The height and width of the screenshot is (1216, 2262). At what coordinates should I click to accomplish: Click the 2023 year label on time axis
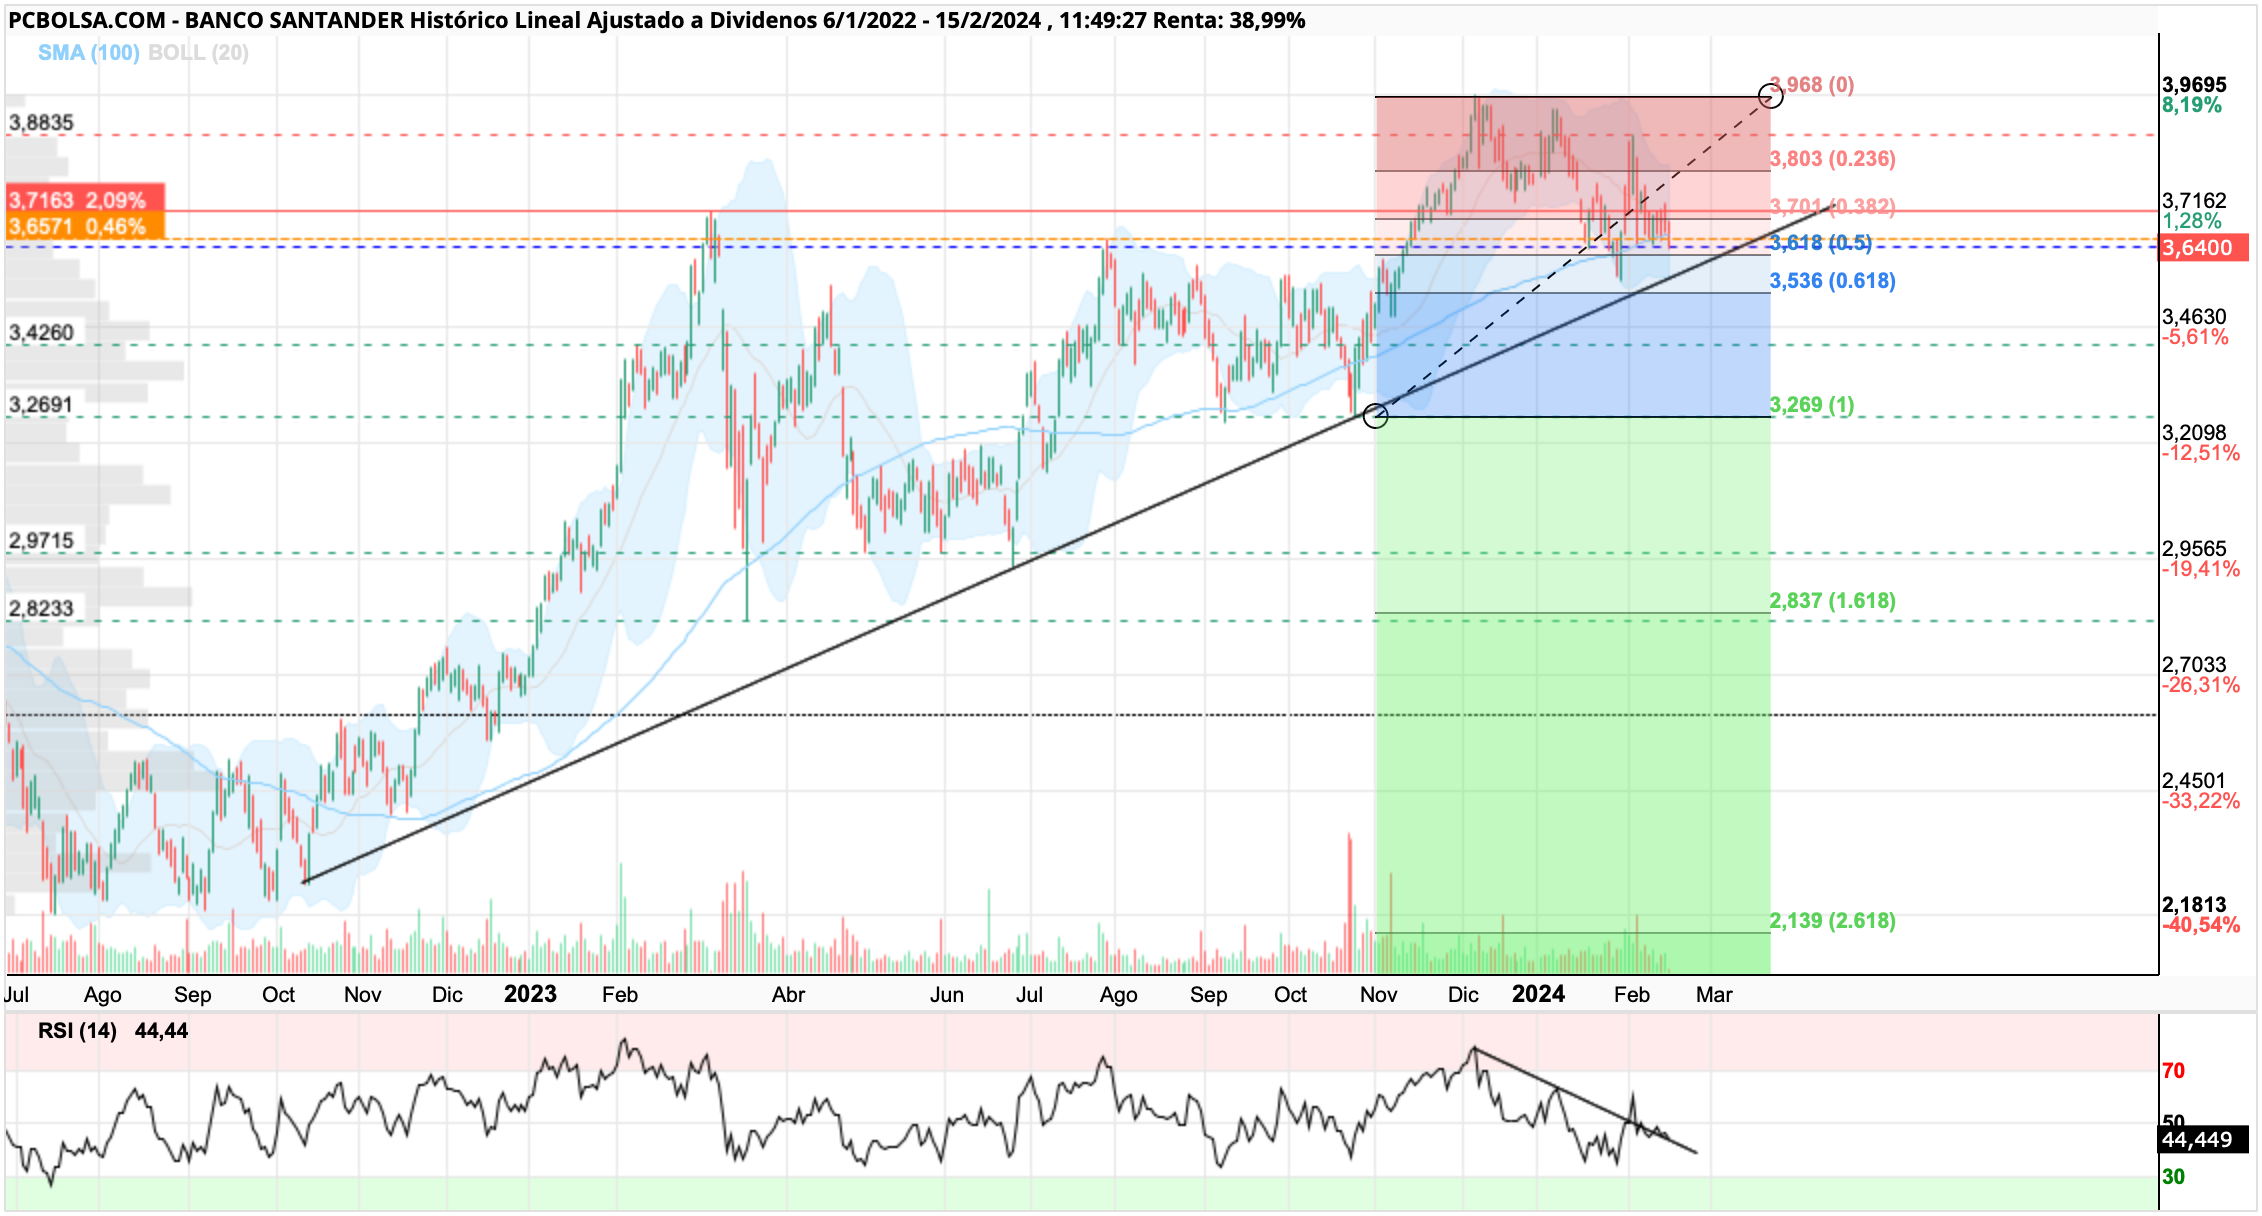[530, 994]
